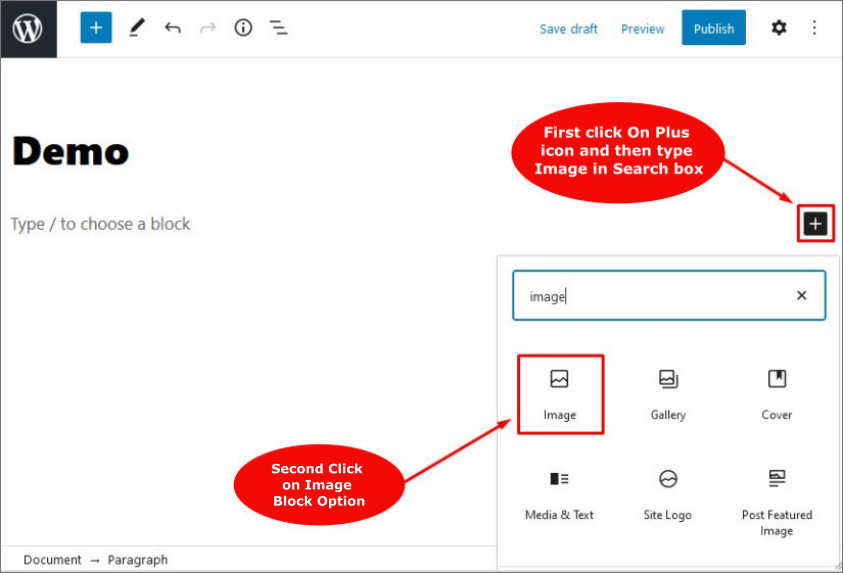Click Document in the bottom breadcrumb
This screenshot has height=573, width=843.
[52, 560]
